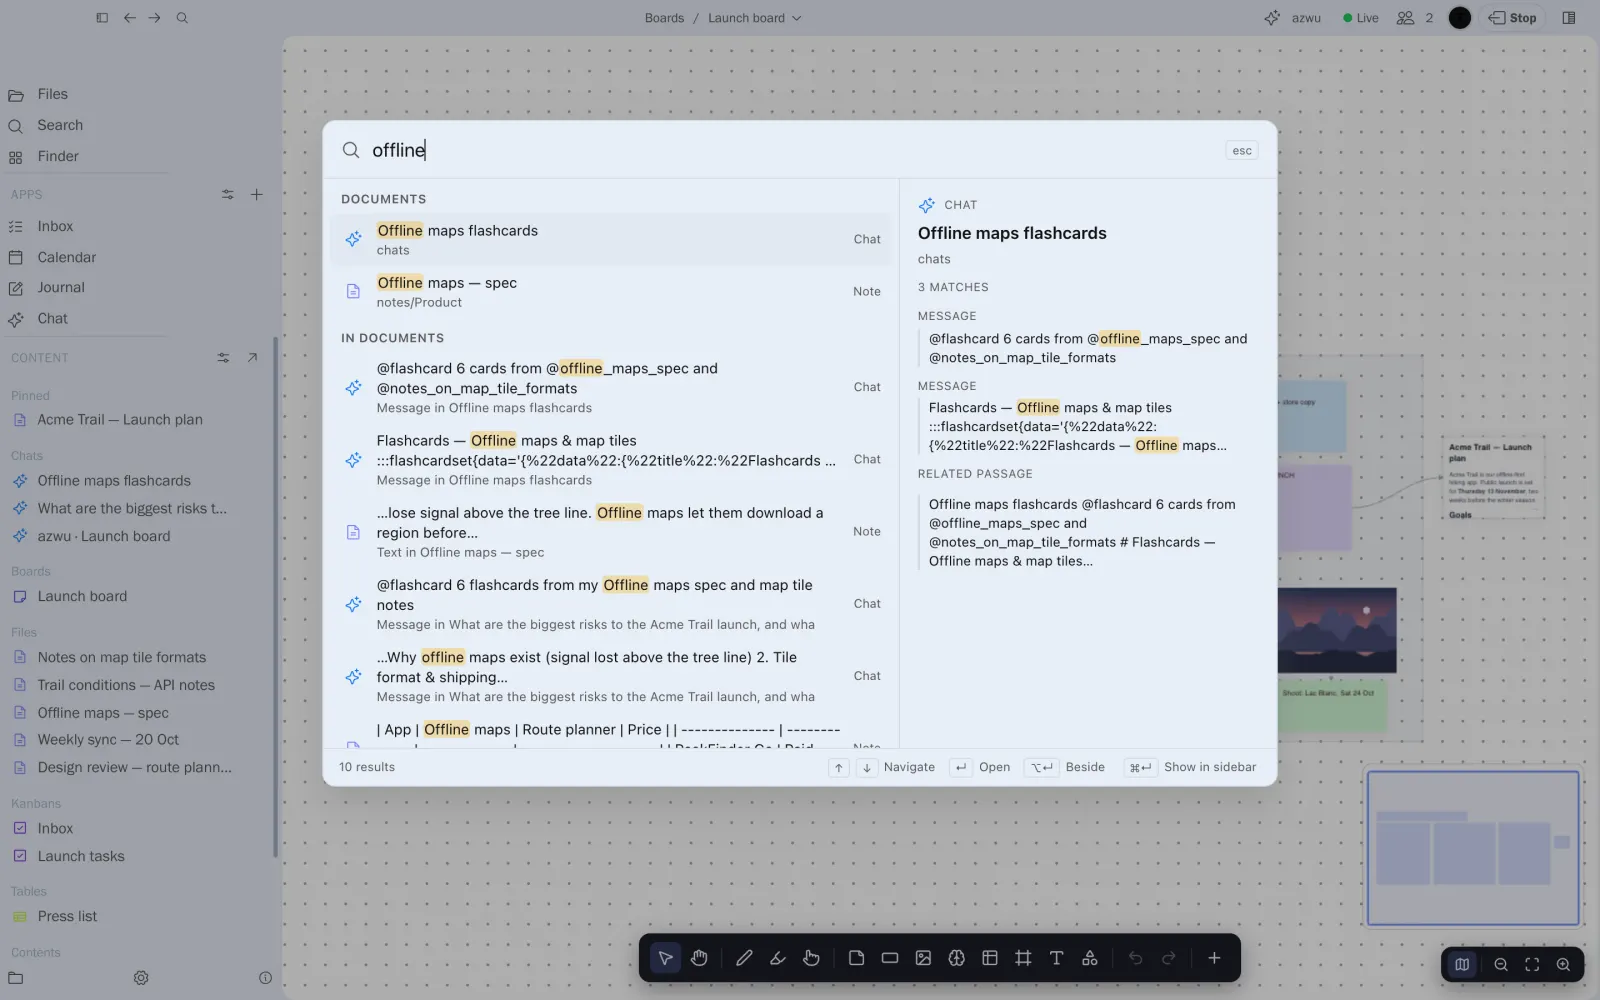1600x1000 pixels.
Task: Click the expand arrow icon beside CONTENT
Action: pyautogui.click(x=252, y=357)
